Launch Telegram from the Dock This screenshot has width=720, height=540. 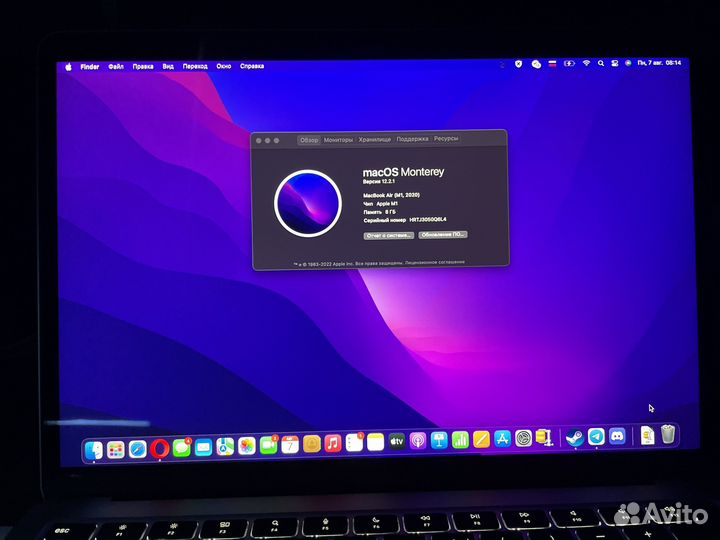[596, 436]
